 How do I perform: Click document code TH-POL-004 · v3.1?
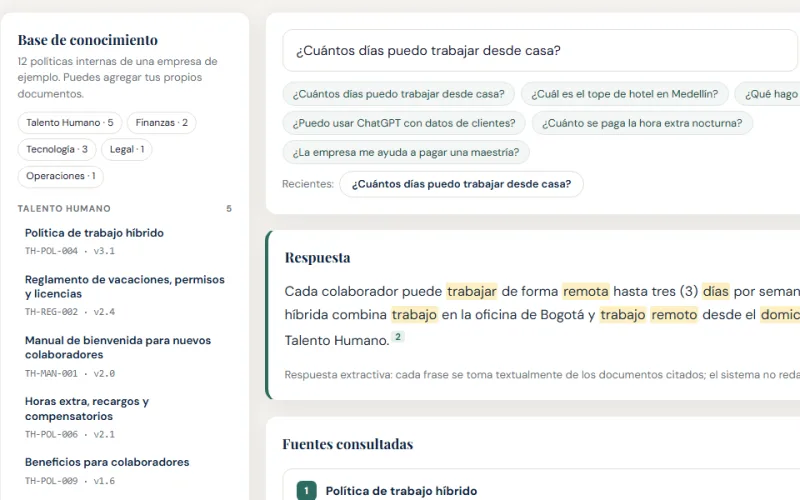tap(70, 251)
